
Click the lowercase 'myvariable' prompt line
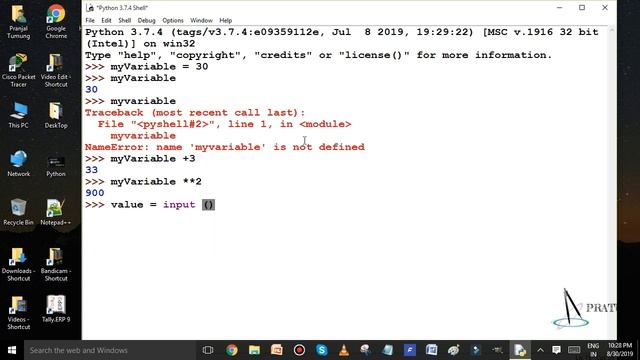[x=143, y=101]
